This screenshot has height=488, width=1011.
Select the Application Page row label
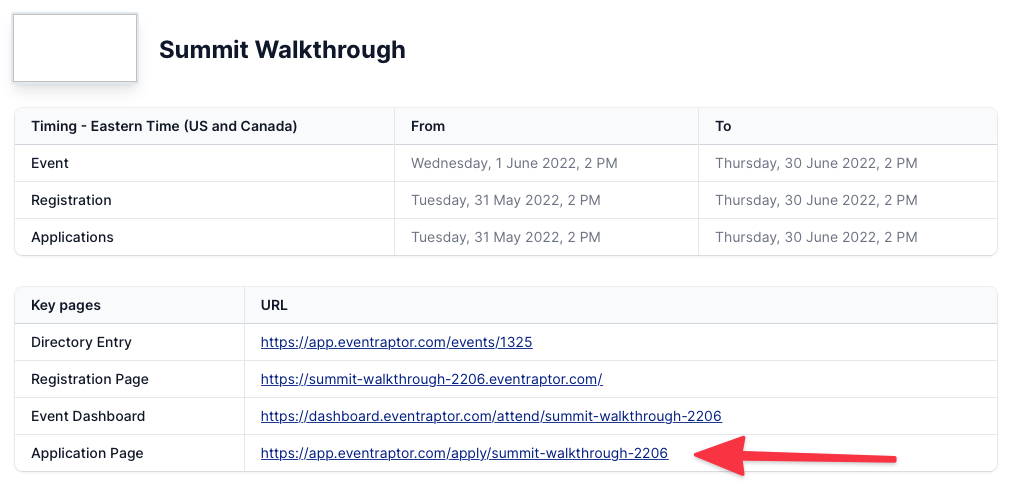pos(87,453)
